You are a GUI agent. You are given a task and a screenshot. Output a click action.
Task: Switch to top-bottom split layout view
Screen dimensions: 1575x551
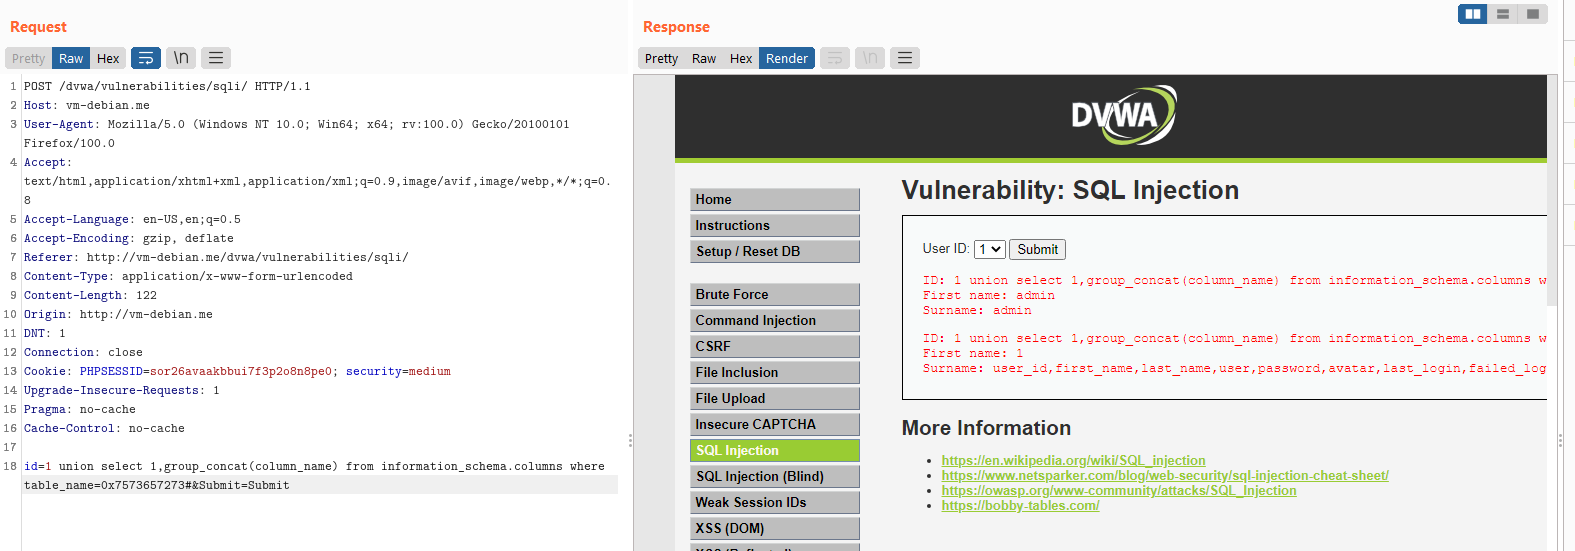(1502, 14)
